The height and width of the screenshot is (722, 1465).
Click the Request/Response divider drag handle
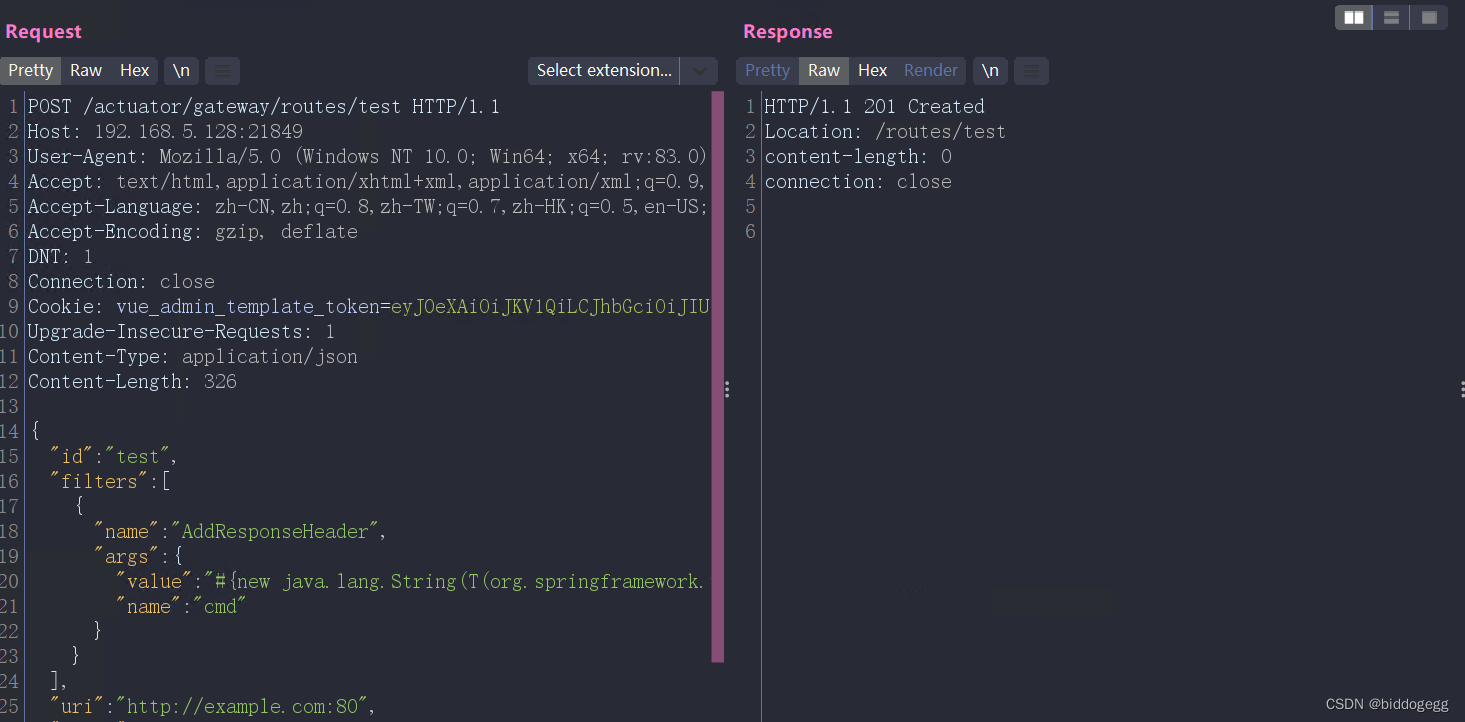click(727, 389)
